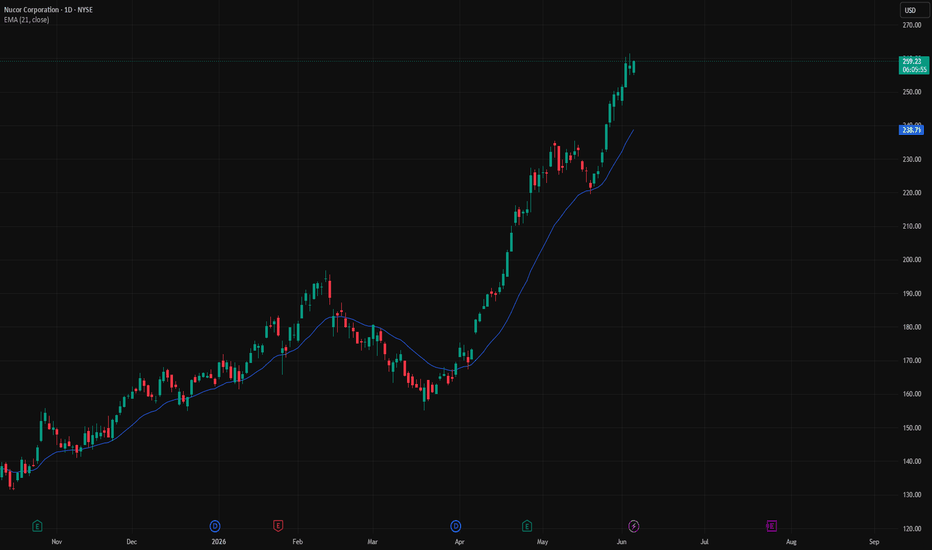The height and width of the screenshot is (550, 932).
Task: Click the Aug label on the time axis
Action: (x=791, y=542)
